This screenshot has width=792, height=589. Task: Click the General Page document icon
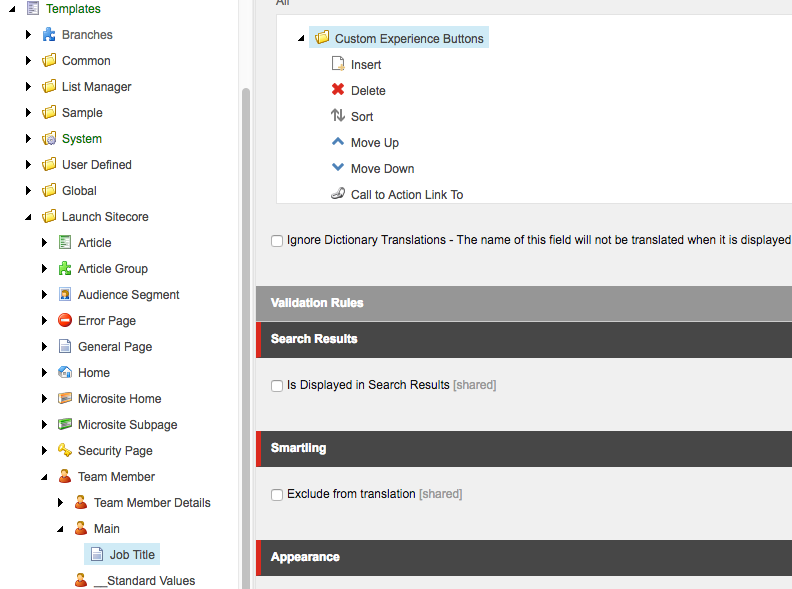click(65, 347)
